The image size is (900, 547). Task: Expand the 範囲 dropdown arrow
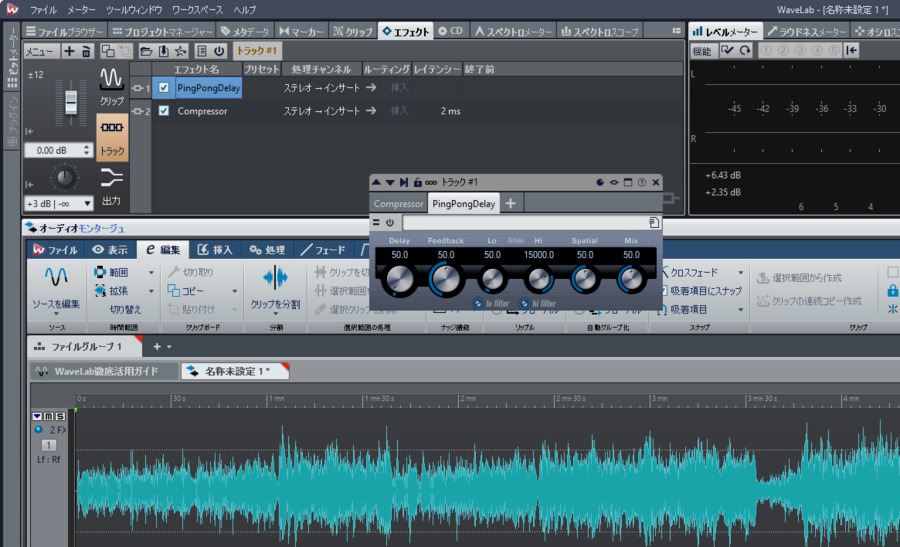pos(151,273)
